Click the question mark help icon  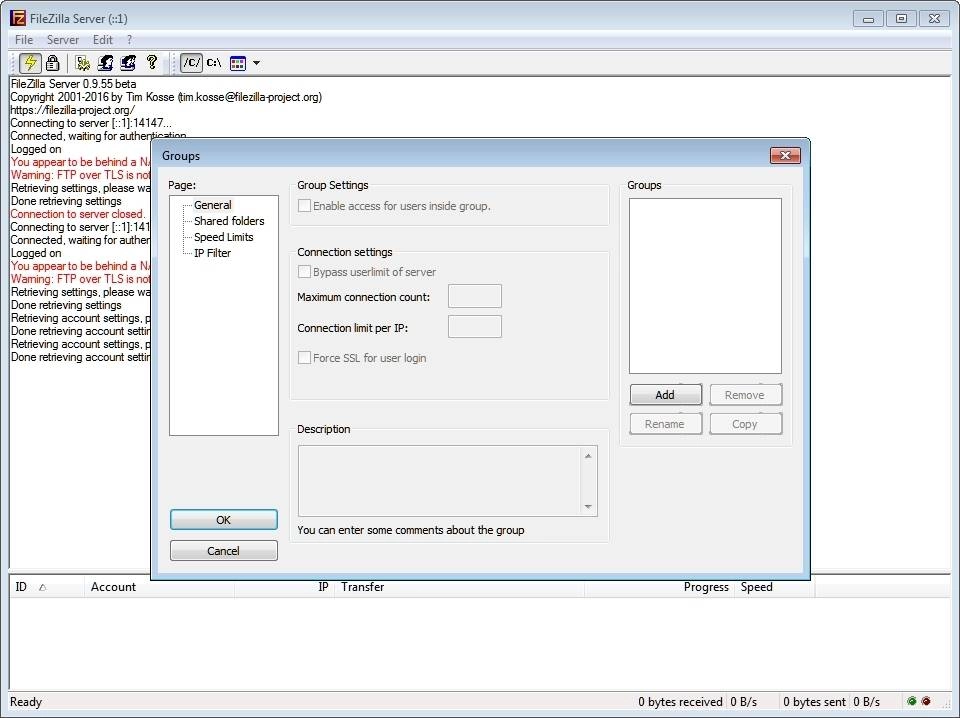point(152,62)
